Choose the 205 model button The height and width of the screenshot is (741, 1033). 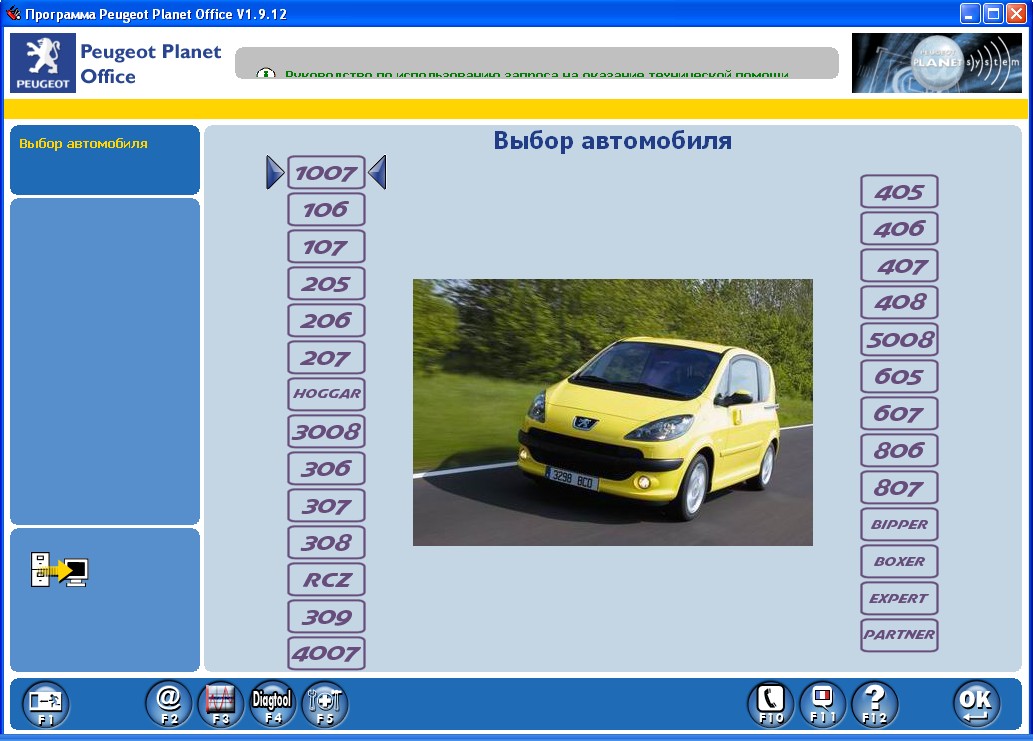pos(326,283)
